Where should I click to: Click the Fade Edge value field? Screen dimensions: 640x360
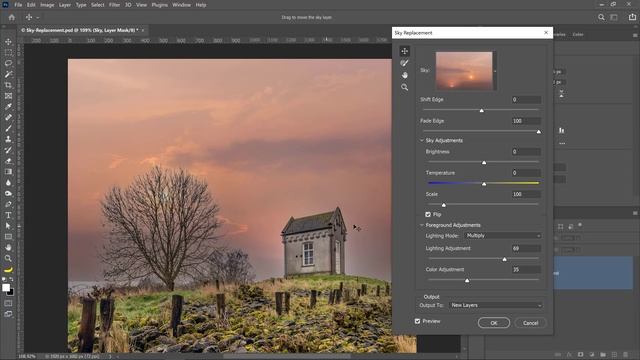pos(527,121)
